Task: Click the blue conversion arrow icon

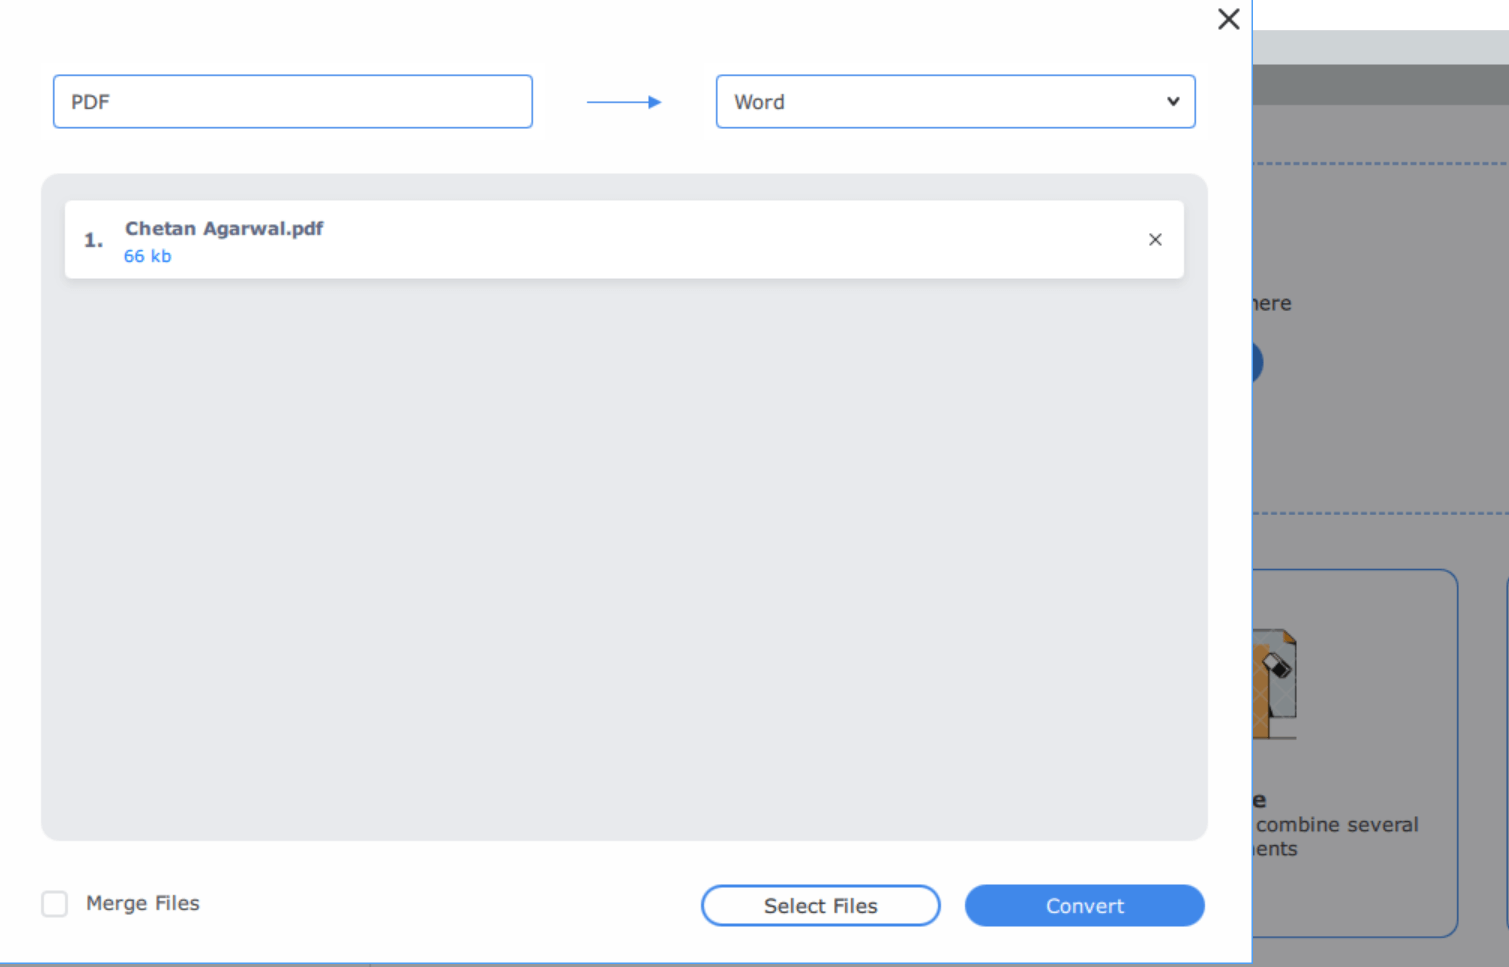Action: (624, 101)
